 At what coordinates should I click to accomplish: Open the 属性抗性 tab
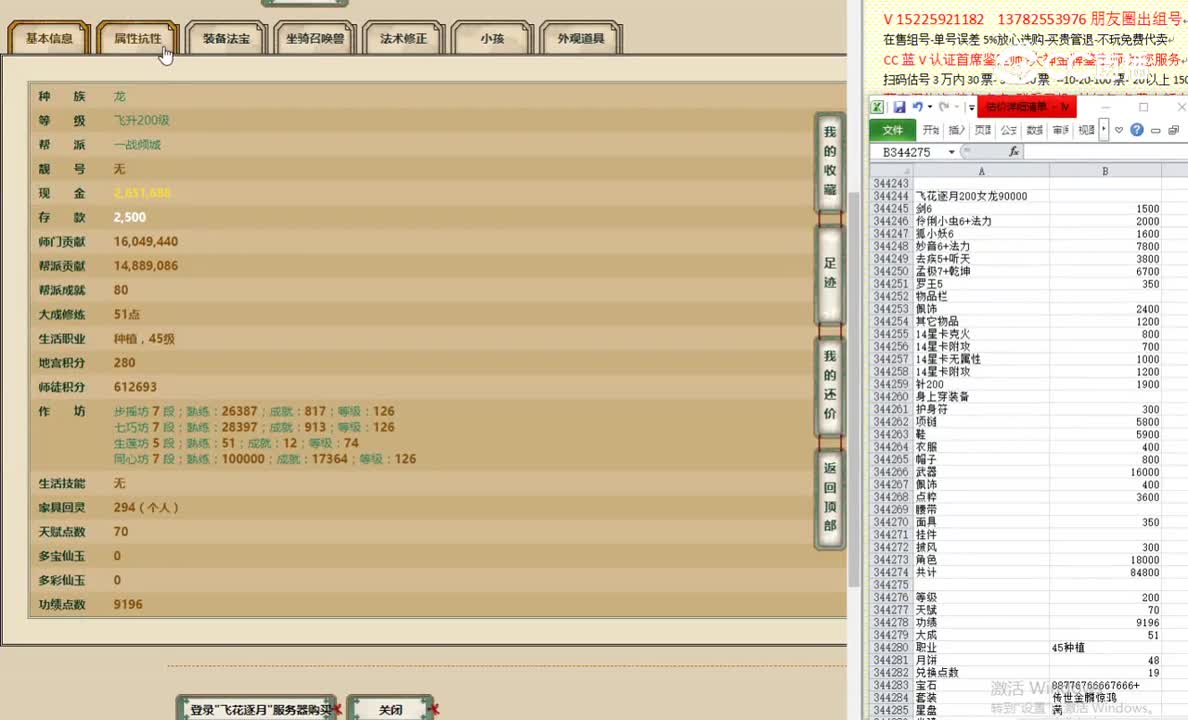[138, 39]
